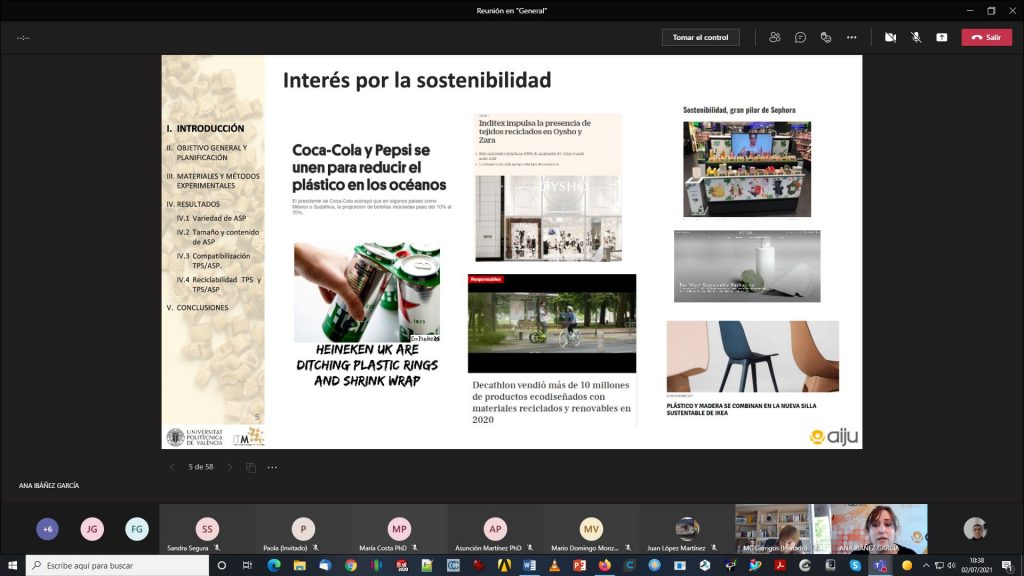The image size is (1024, 576).
Task: Click Ana Ibáñez García's video tile
Action: coord(878,529)
